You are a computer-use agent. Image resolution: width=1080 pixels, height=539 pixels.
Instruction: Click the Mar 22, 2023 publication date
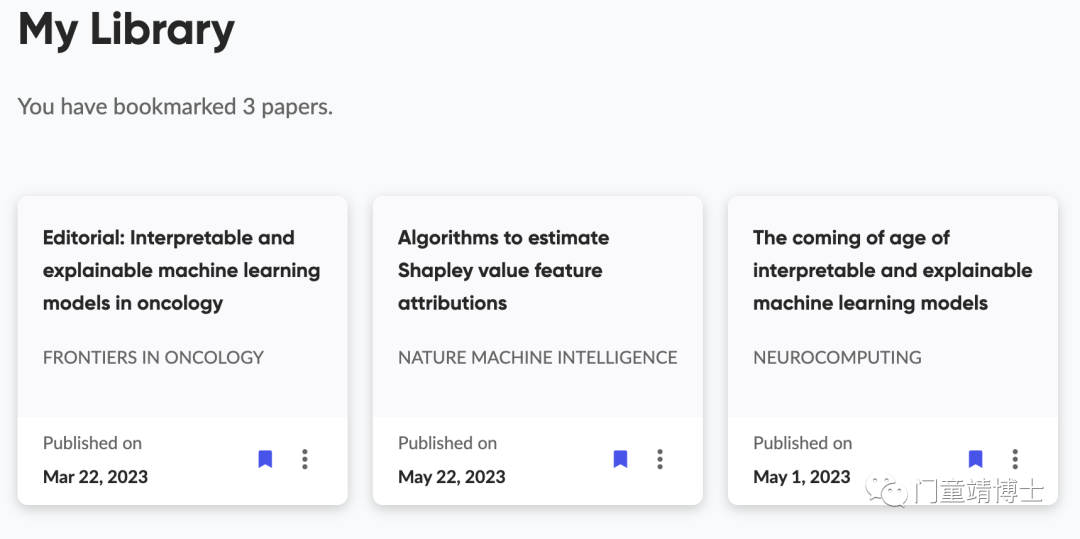(x=95, y=476)
